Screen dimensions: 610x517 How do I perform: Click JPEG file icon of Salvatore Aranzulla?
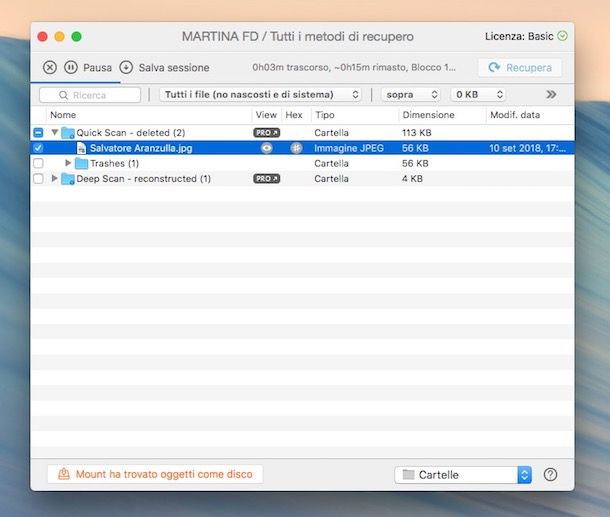[81, 148]
